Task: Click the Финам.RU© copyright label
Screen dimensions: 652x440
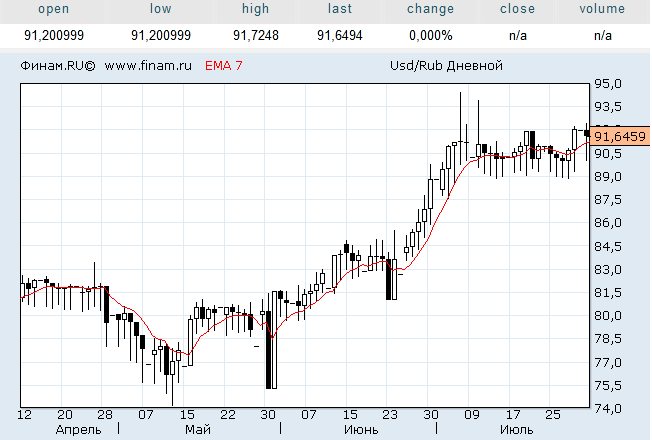Action: 56,67
